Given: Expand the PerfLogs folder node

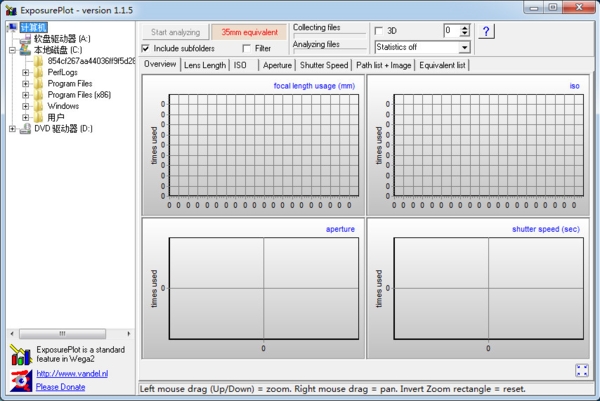Looking at the screenshot, I should [x=25, y=72].
